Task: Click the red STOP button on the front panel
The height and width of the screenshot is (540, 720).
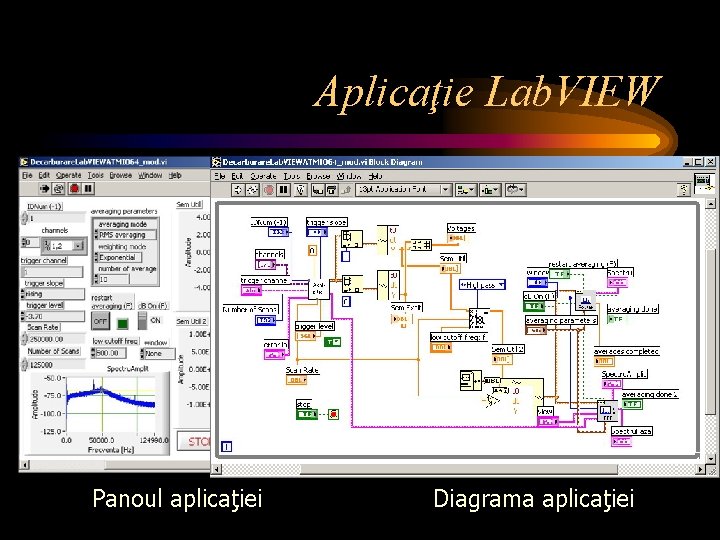Action: click(194, 441)
